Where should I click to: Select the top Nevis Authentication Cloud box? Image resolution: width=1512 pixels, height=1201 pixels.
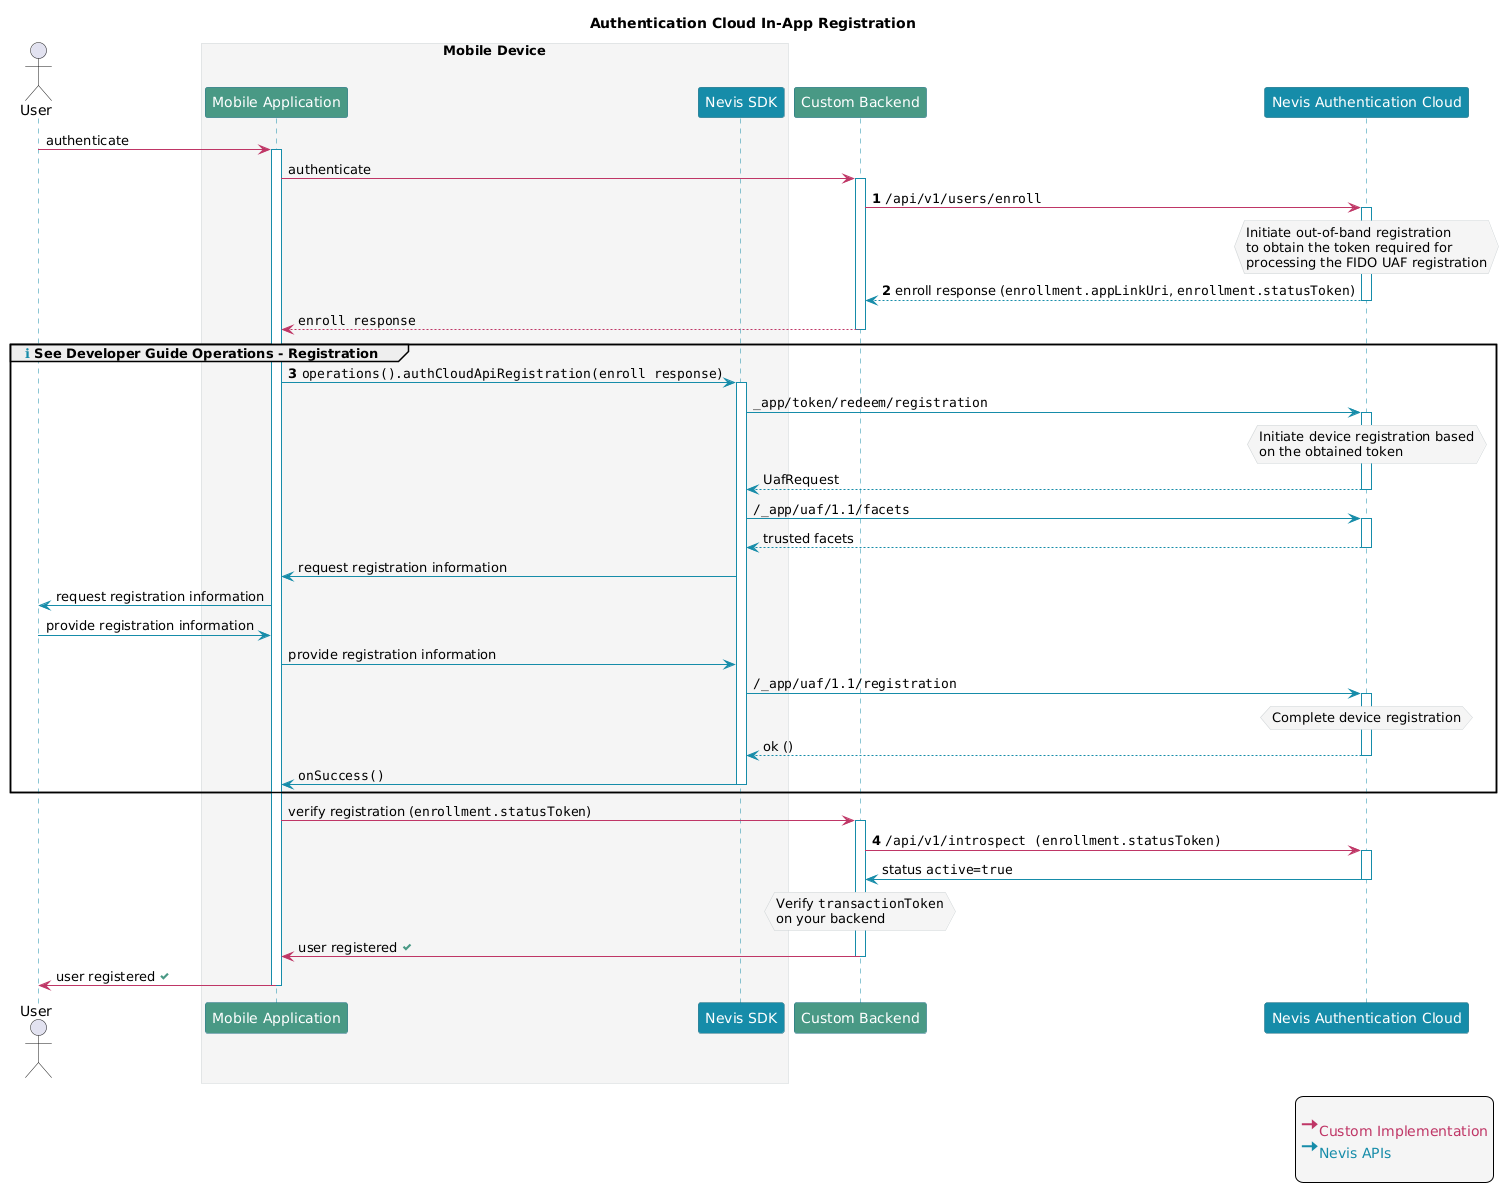(1366, 102)
